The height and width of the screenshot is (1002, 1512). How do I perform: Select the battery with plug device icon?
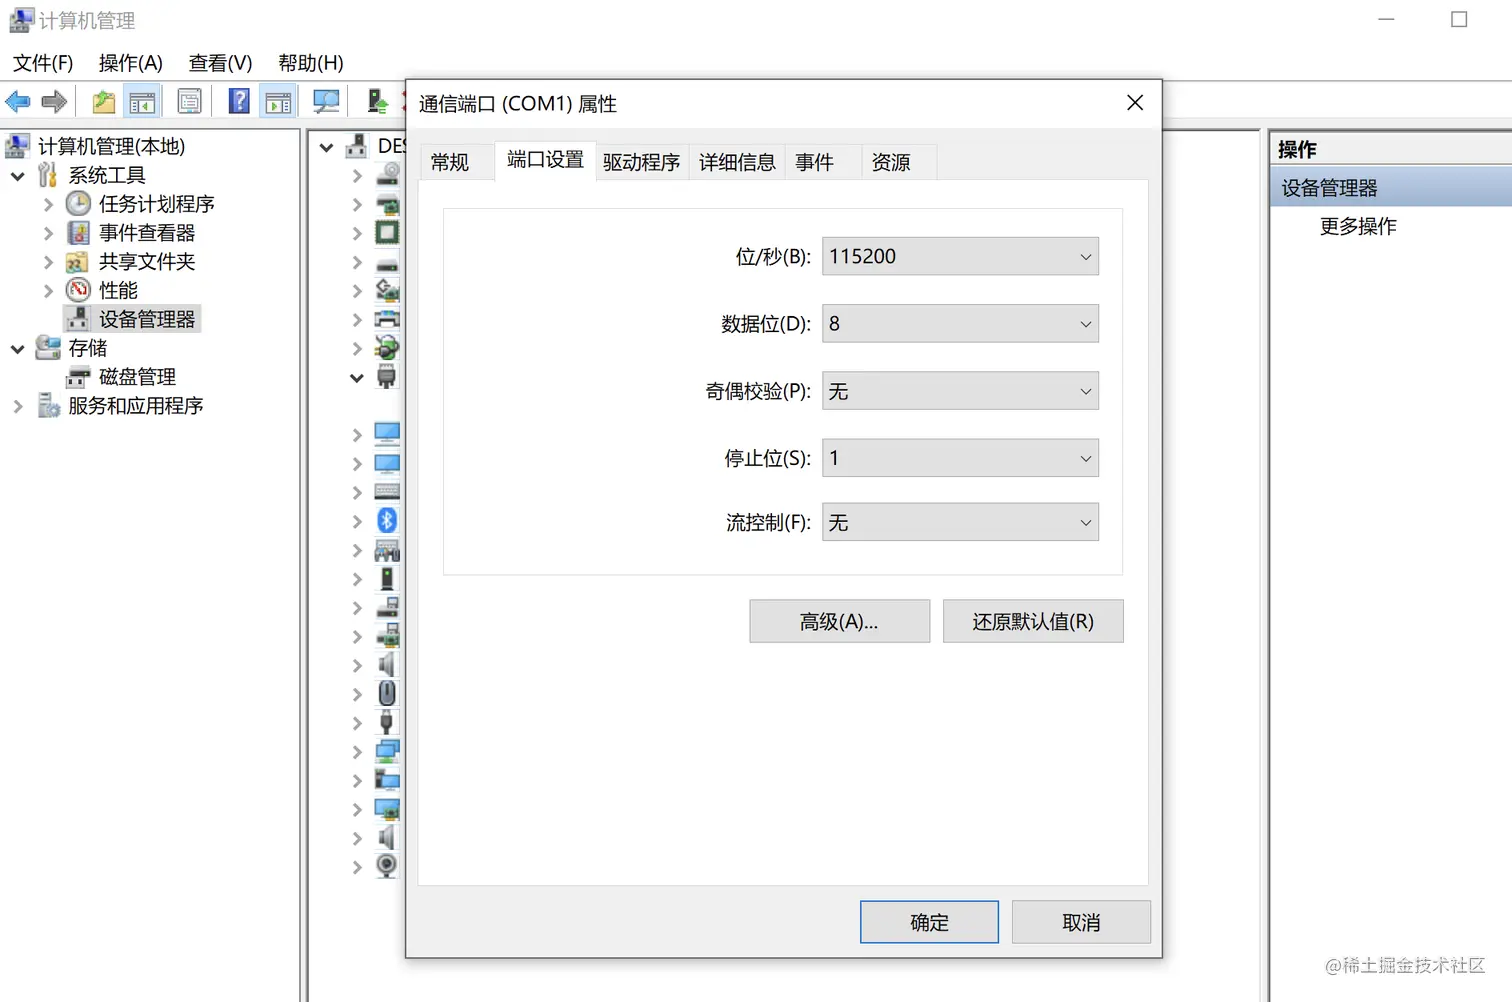tap(387, 348)
